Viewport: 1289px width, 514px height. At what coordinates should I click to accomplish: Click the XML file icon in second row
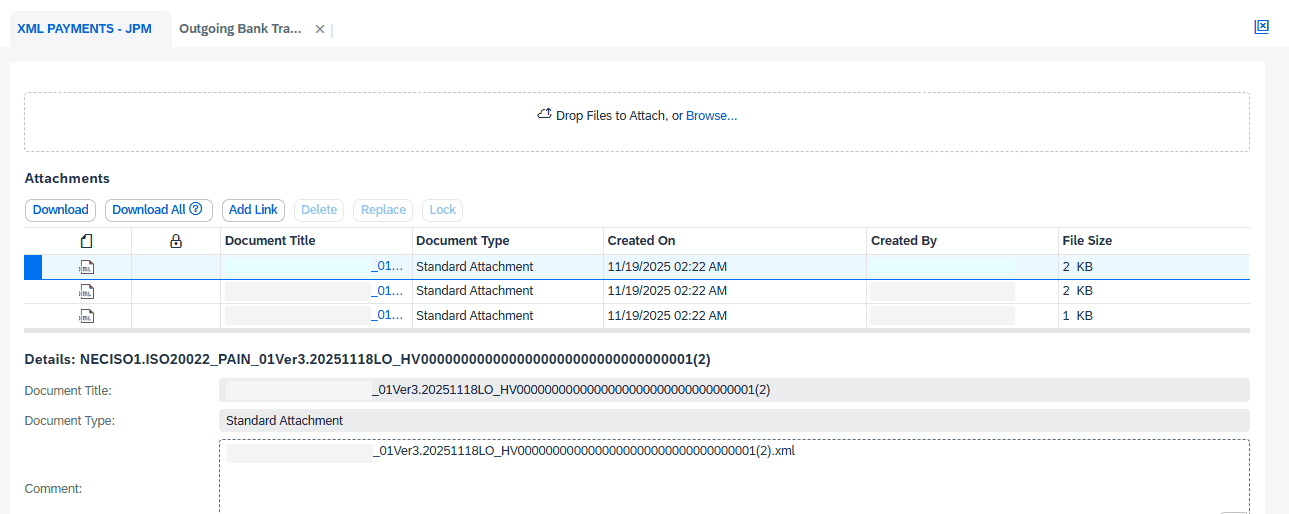coord(87,291)
